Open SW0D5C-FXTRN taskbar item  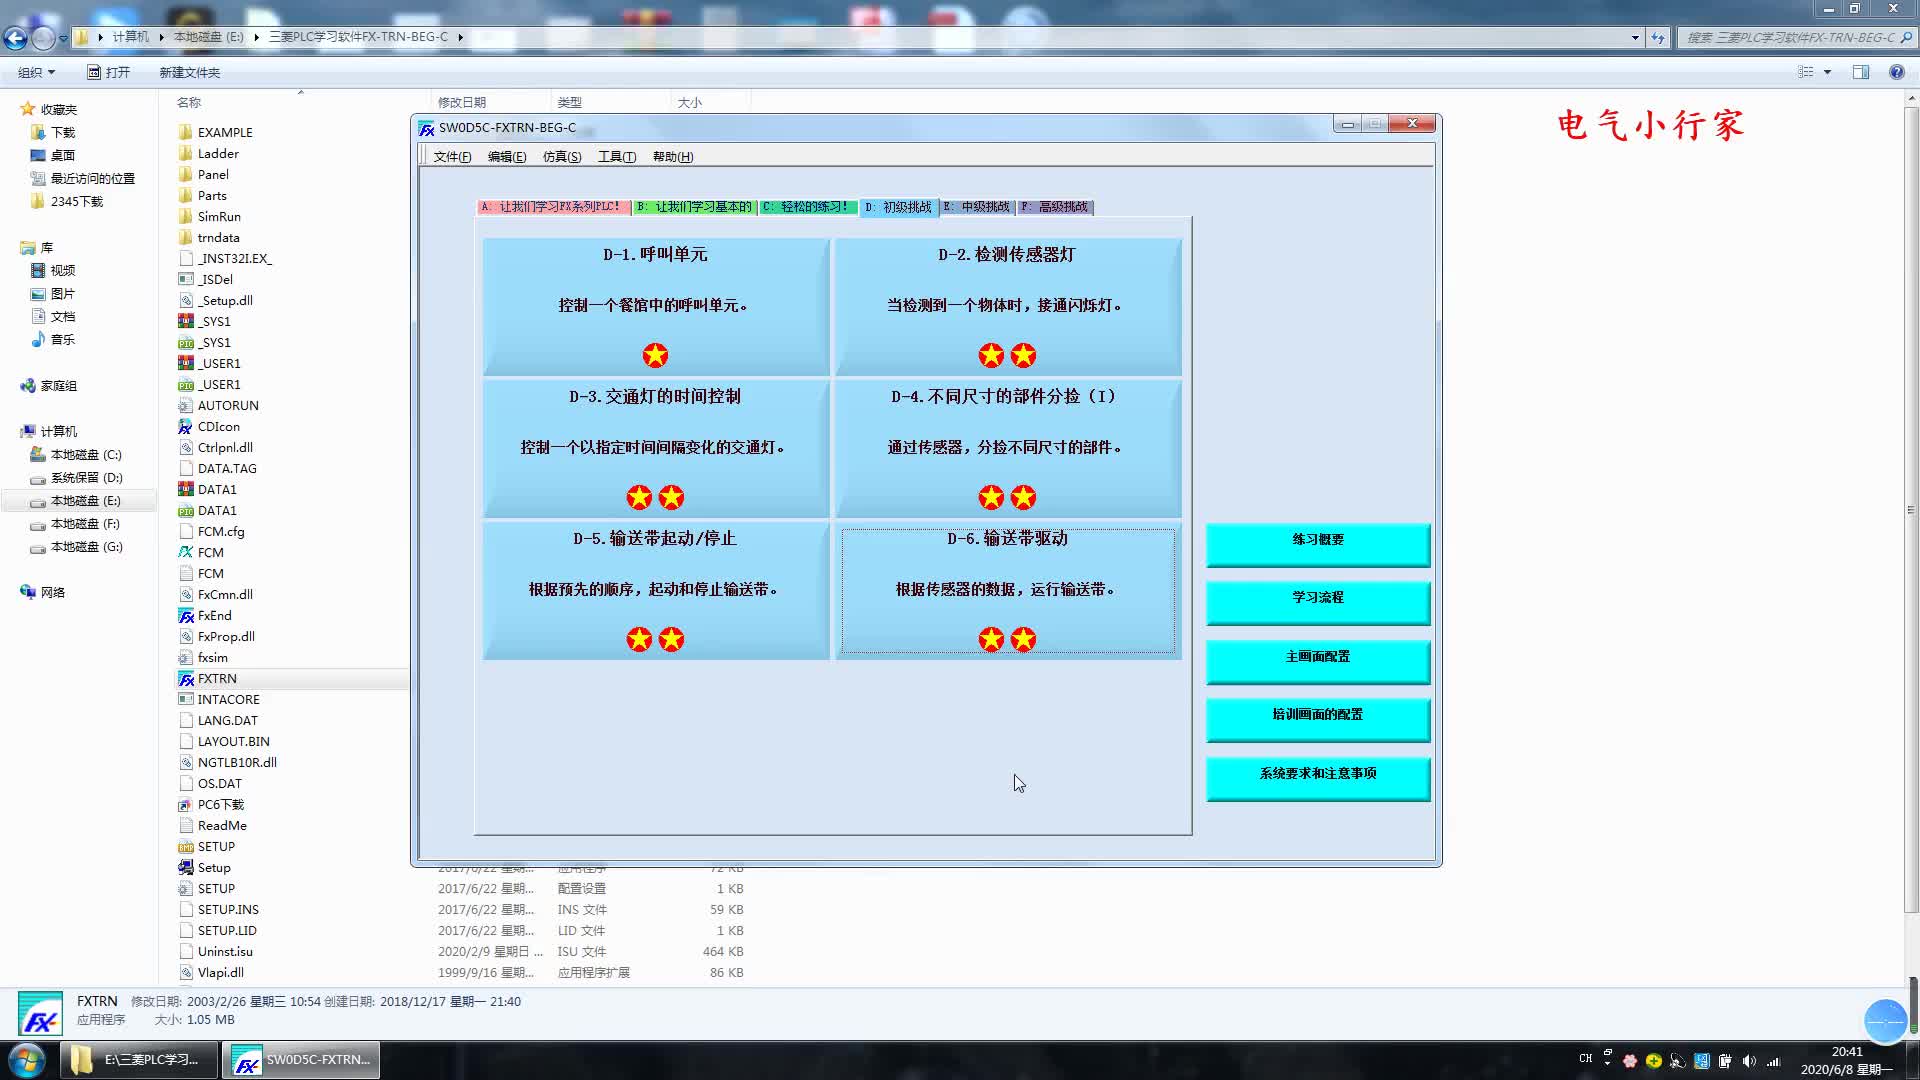coord(301,1060)
